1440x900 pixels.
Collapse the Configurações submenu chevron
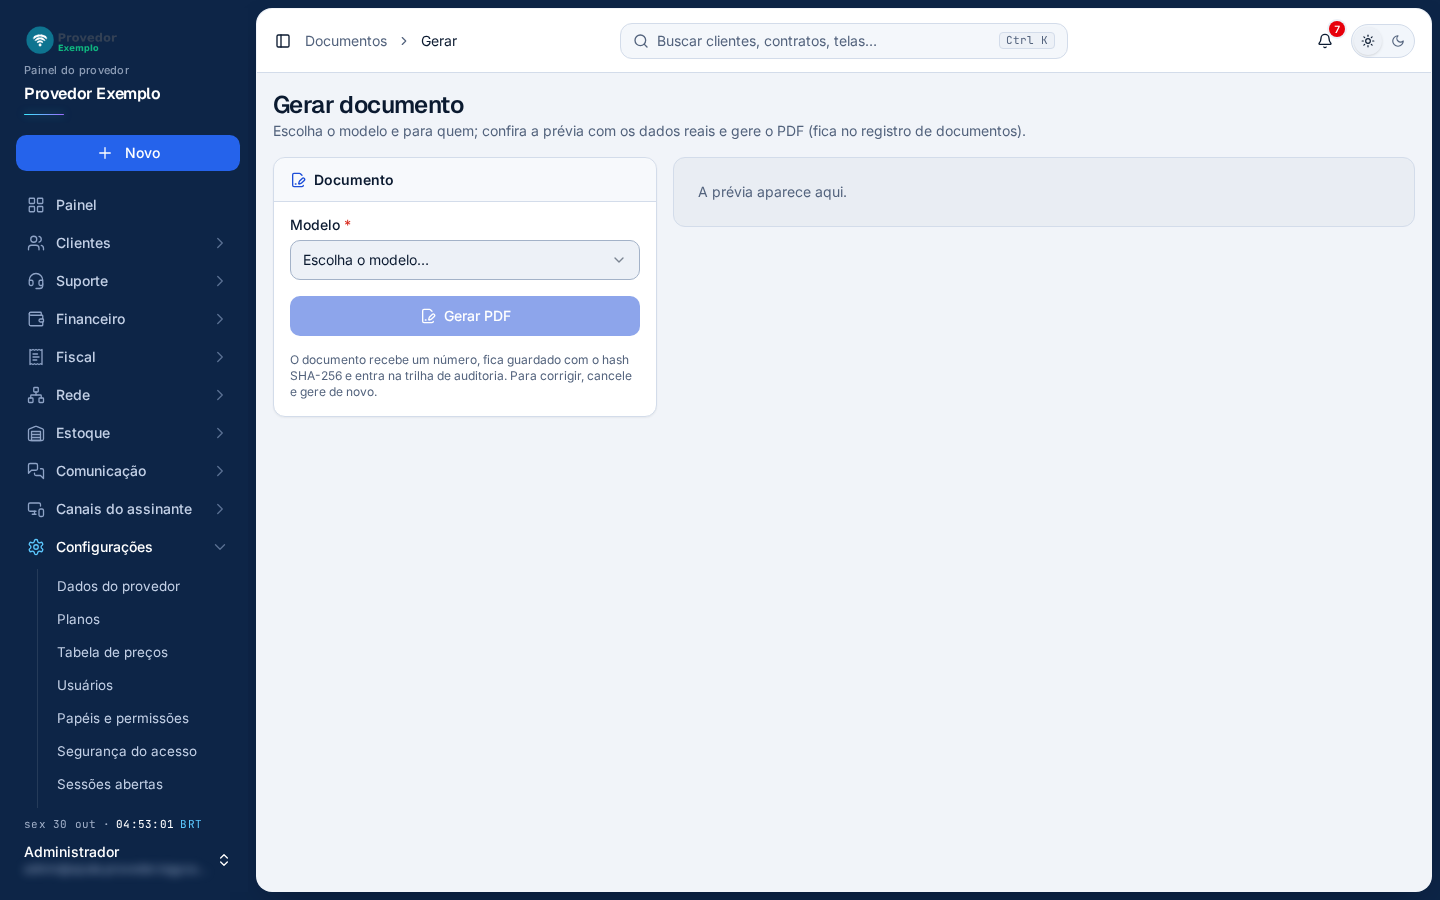point(220,547)
